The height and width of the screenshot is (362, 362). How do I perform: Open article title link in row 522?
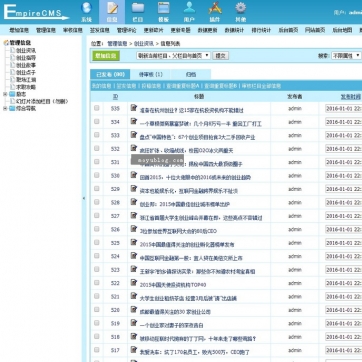pyautogui.click(x=173, y=285)
